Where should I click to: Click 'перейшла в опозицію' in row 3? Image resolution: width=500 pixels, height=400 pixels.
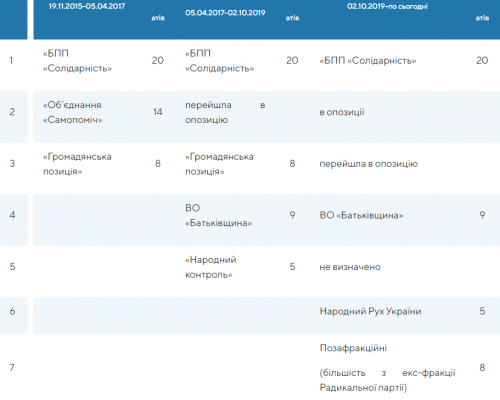coord(368,164)
